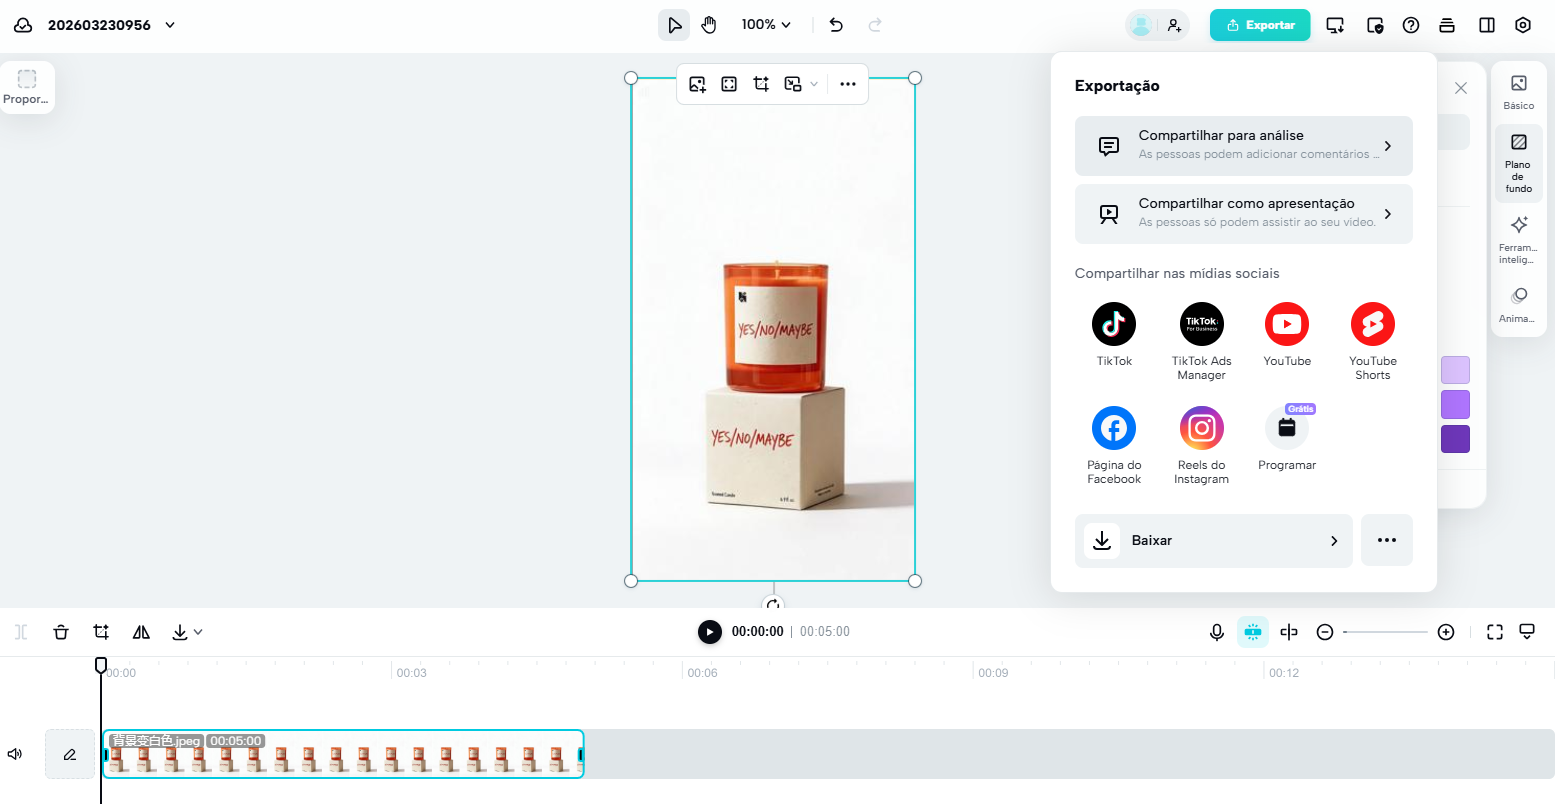Click the Exportar button
1555x804 pixels.
1260,25
